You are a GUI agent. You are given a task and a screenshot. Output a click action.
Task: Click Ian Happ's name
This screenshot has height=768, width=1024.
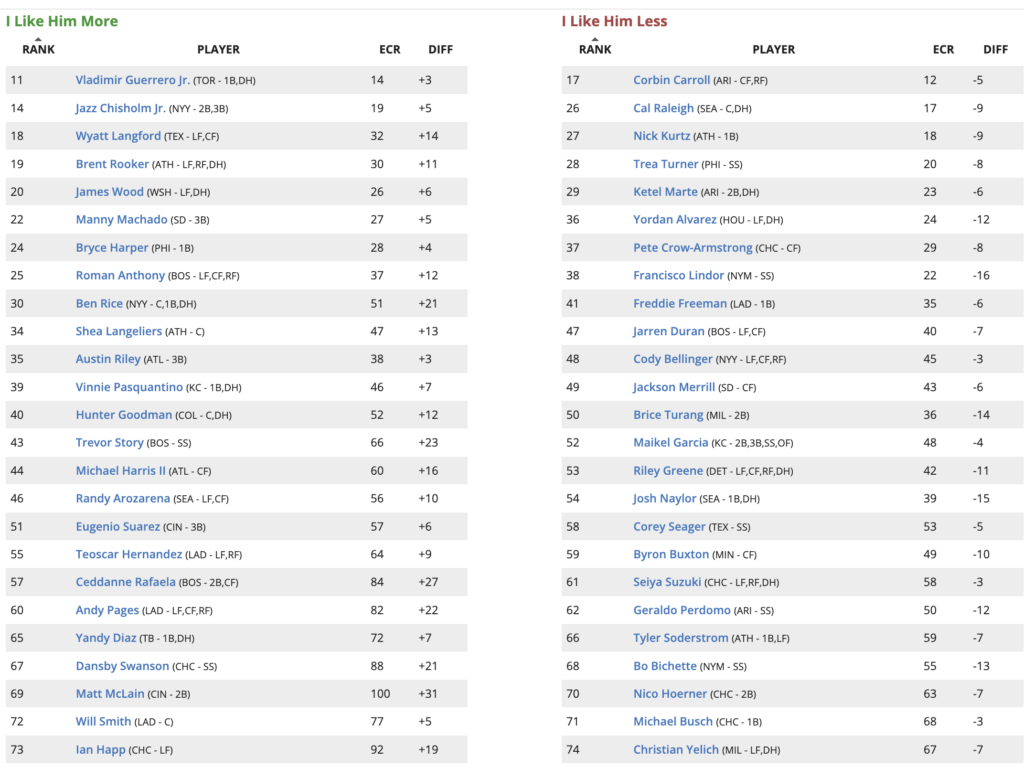(x=99, y=750)
